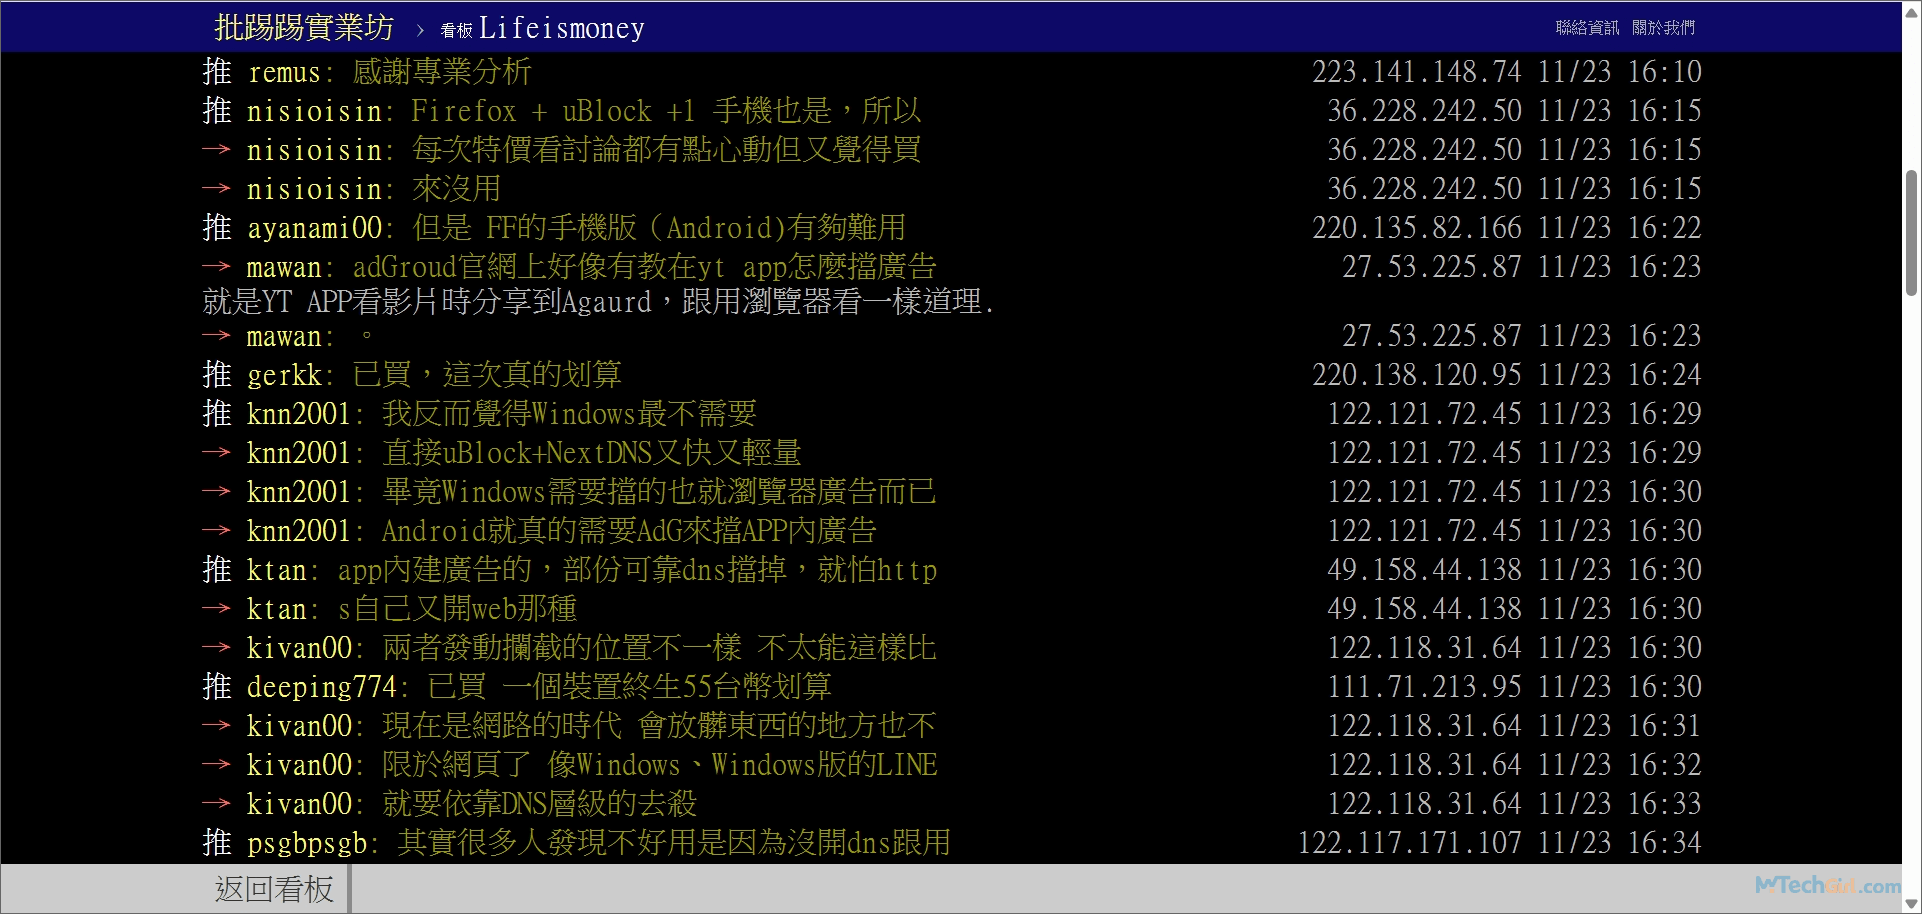Viewport: 1922px width, 914px height.
Task: Go to the 看板 Lifeismoney board
Action: [x=543, y=28]
